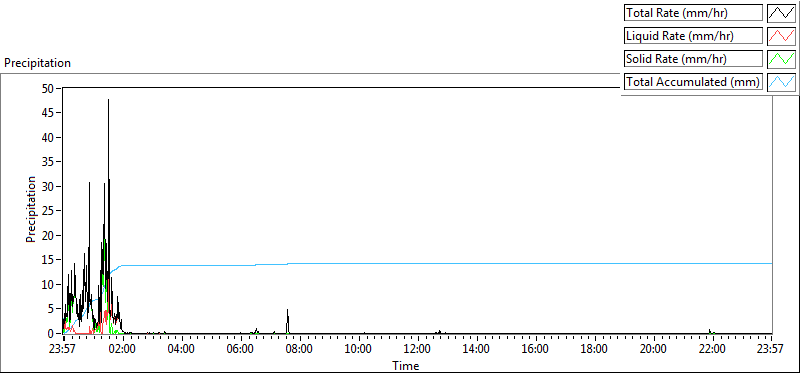The height and width of the screenshot is (373, 800).
Task: Click the 45 value on the y-axis
Action: tap(49, 113)
